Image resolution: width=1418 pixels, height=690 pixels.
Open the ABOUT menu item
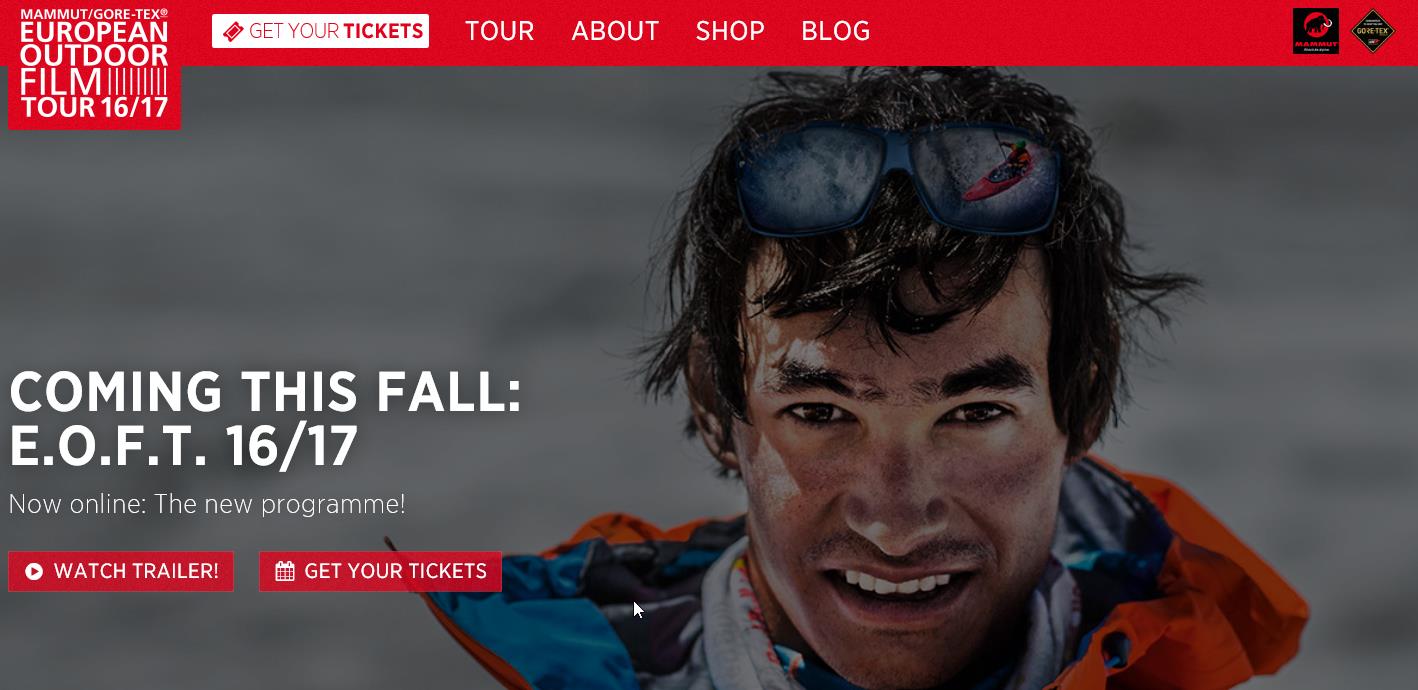pos(615,31)
